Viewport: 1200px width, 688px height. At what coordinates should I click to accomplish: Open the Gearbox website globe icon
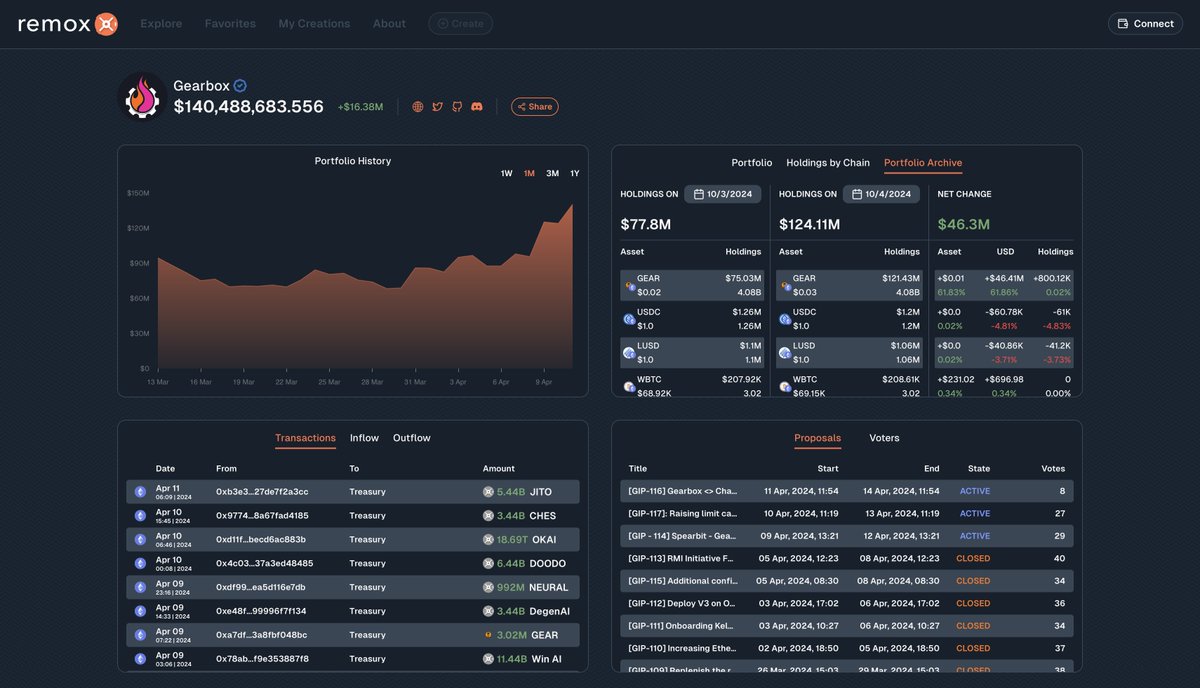coord(418,106)
